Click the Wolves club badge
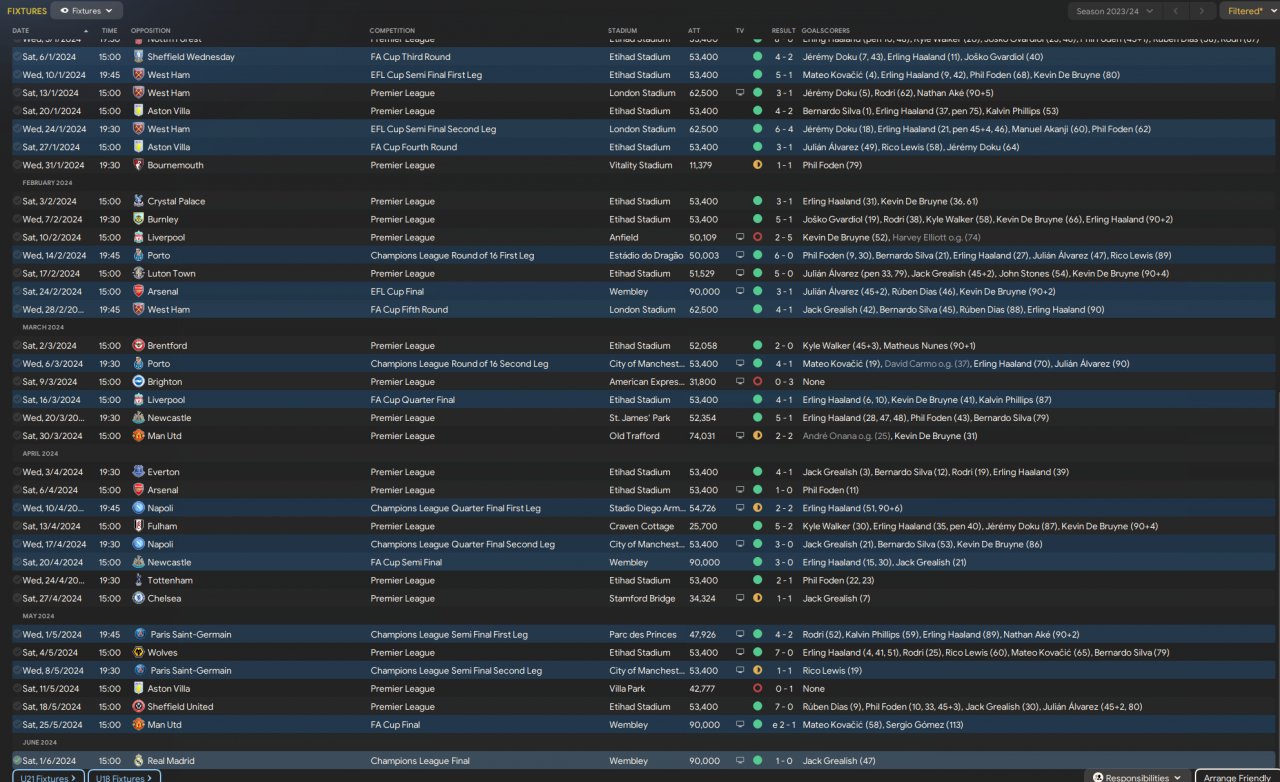This screenshot has height=782, width=1280. pyautogui.click(x=138, y=652)
